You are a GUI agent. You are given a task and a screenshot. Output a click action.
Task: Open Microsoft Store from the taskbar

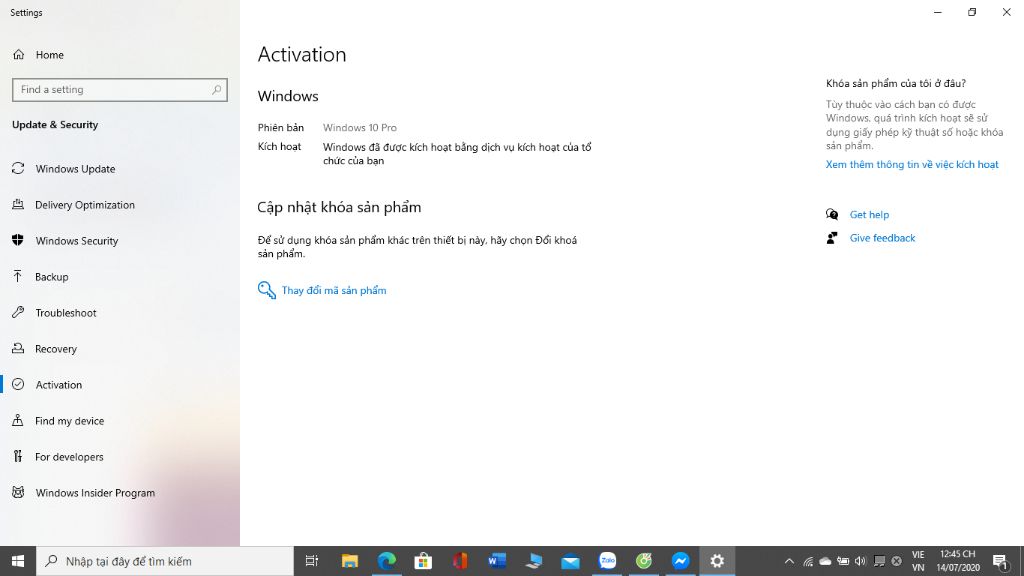423,561
